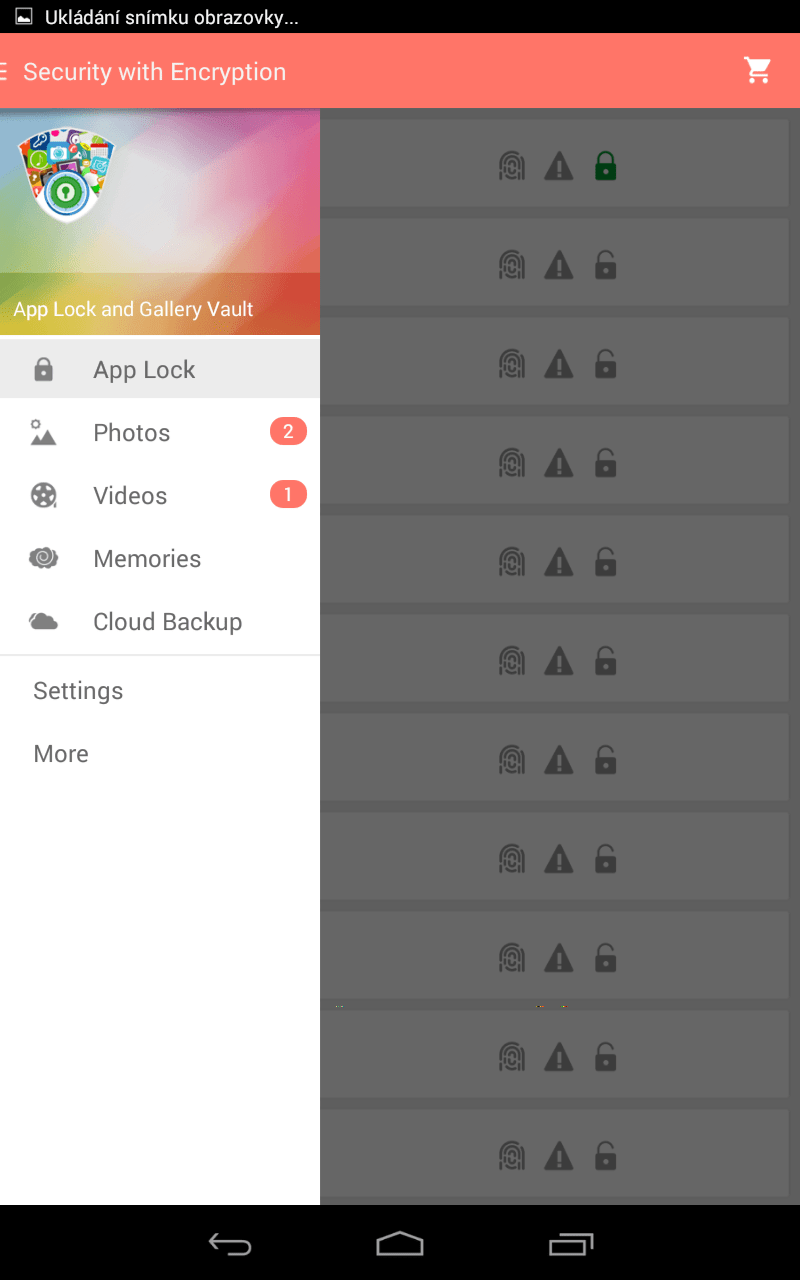Tap the Photos badge showing 2
This screenshot has height=1280, width=800.
tap(288, 431)
